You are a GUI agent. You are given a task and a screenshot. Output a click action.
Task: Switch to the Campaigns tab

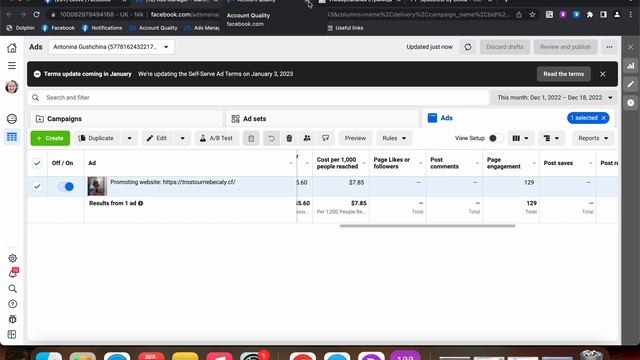(127, 119)
